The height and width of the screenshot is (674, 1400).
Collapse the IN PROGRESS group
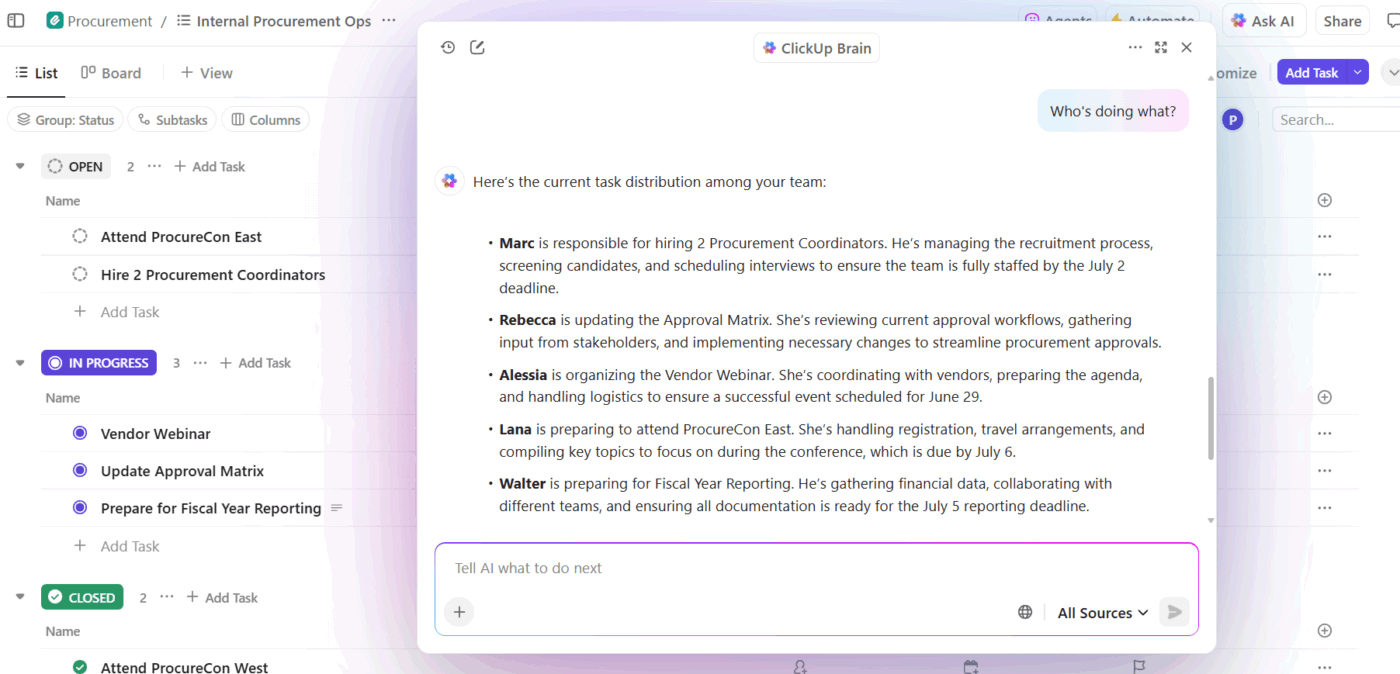click(20, 362)
